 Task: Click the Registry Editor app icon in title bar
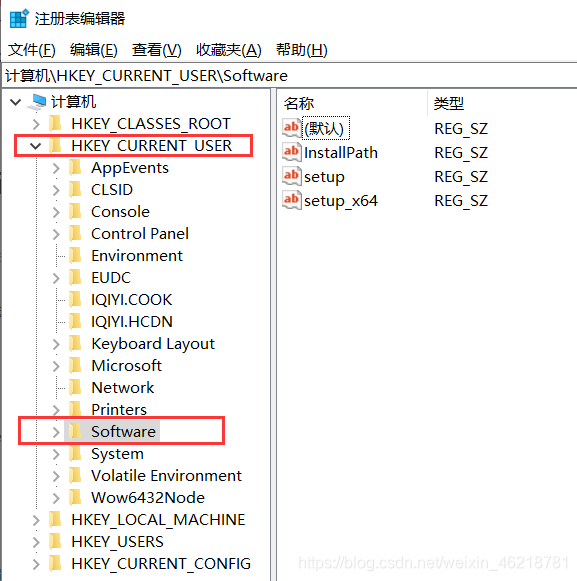pos(19,19)
